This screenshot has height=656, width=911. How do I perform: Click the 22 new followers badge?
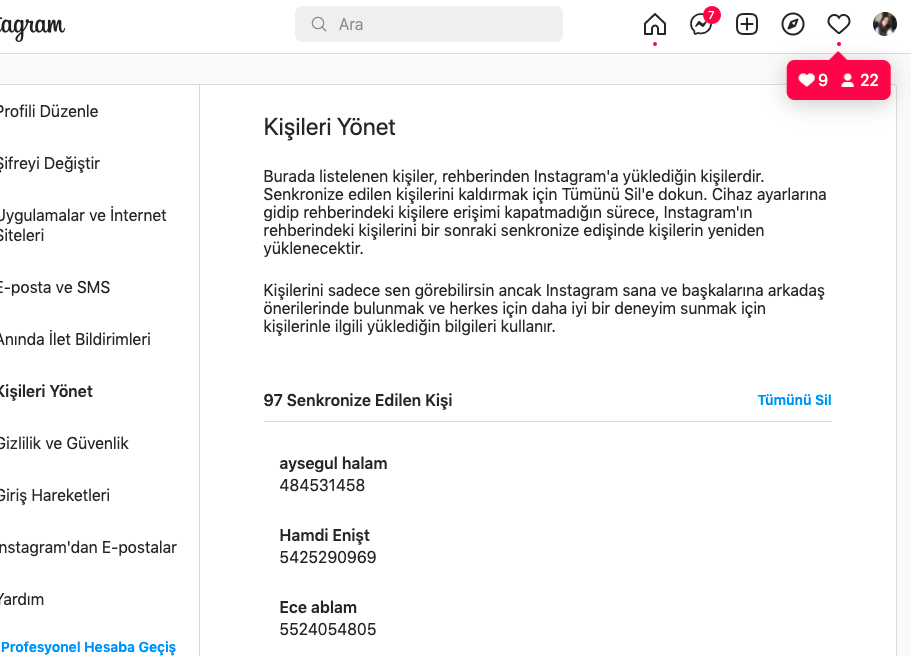click(x=860, y=80)
